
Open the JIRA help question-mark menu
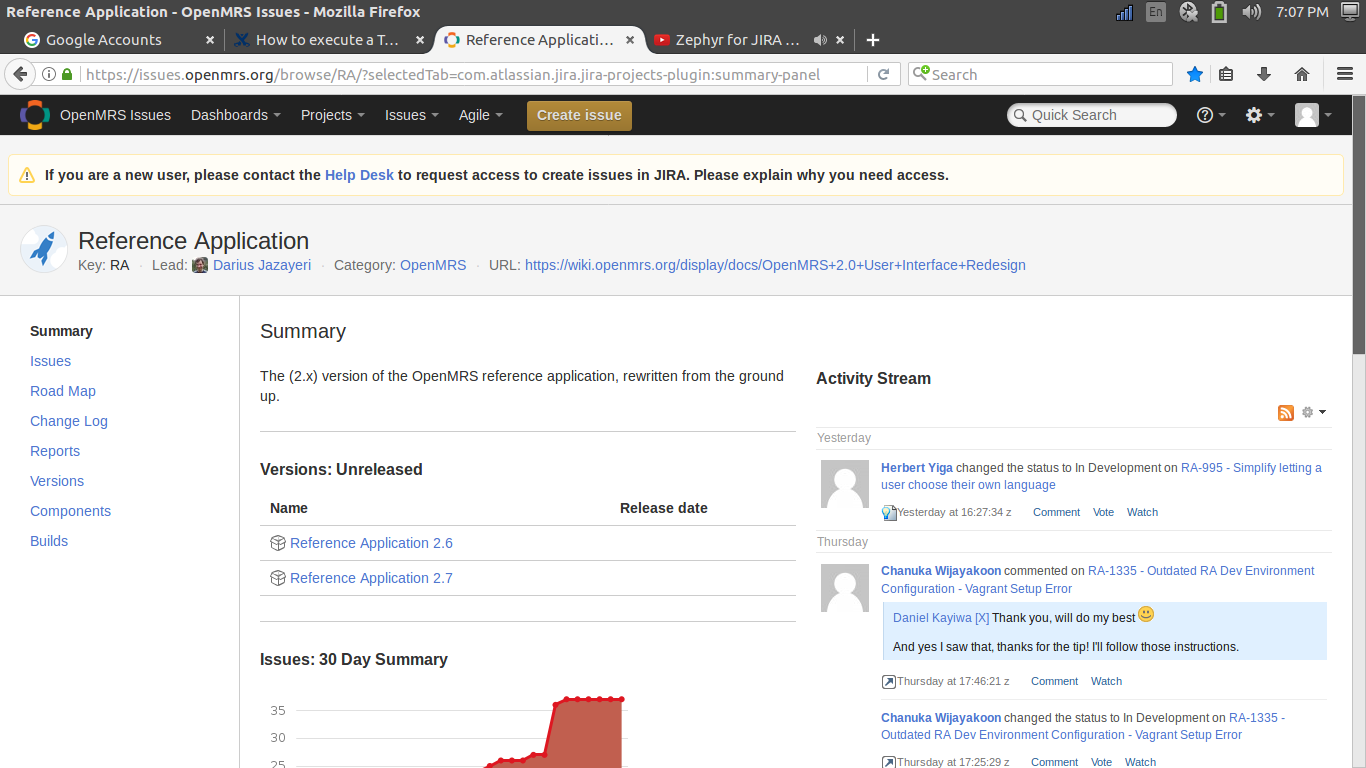pos(1211,115)
